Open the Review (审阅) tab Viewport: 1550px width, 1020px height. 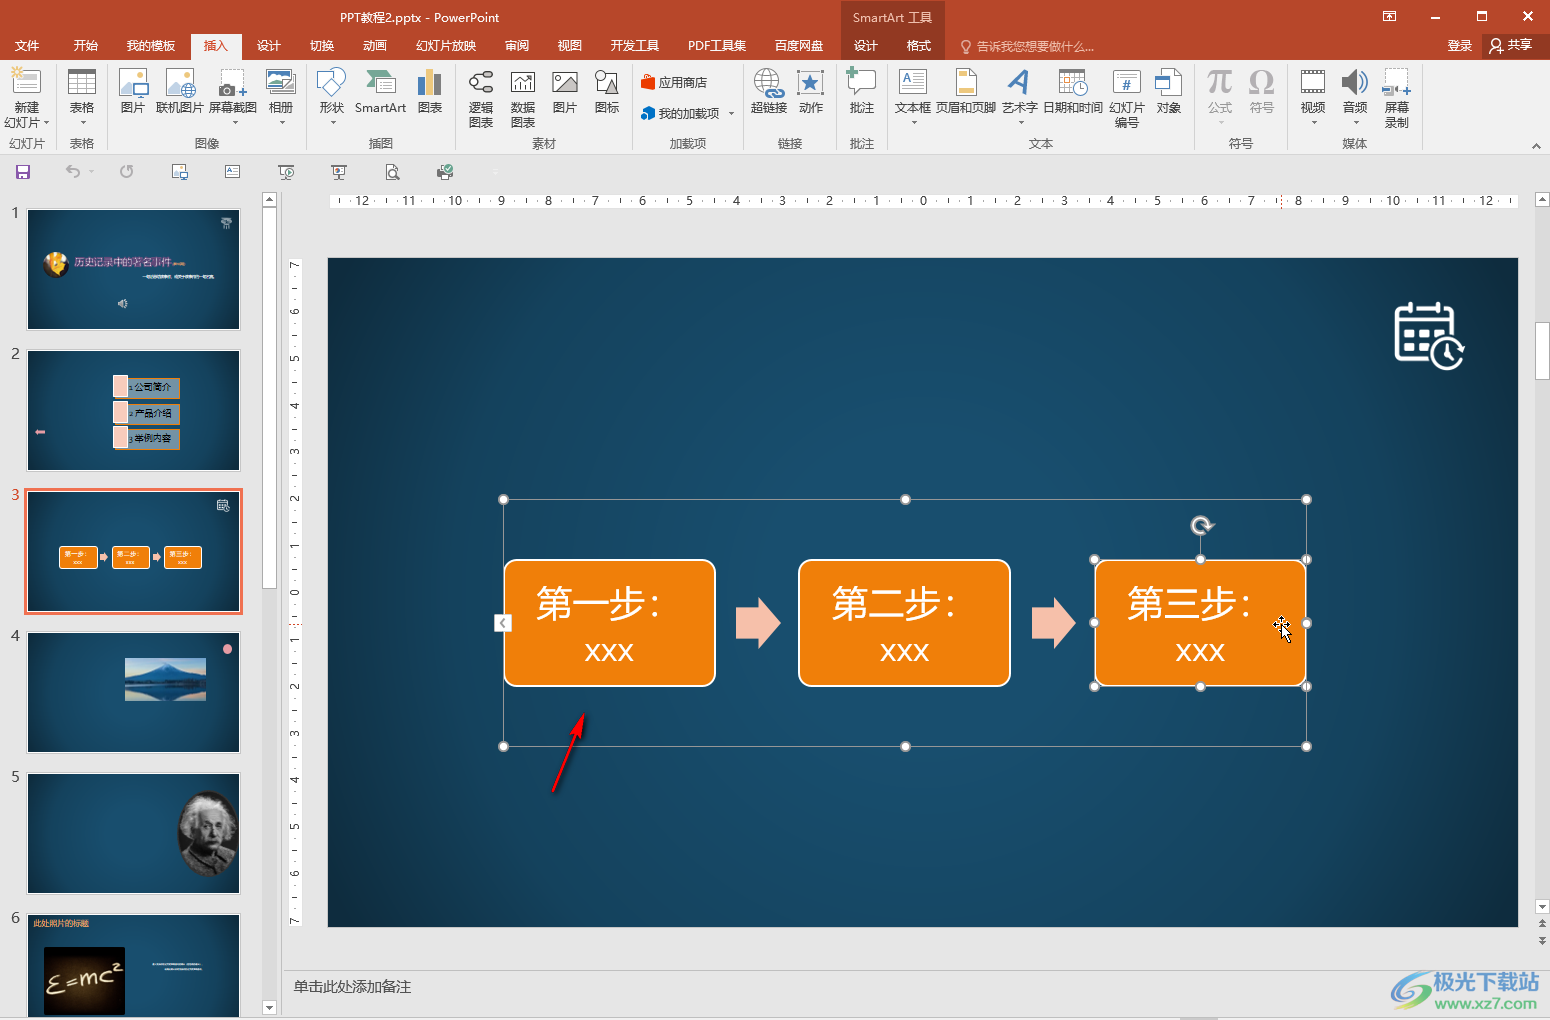[517, 46]
